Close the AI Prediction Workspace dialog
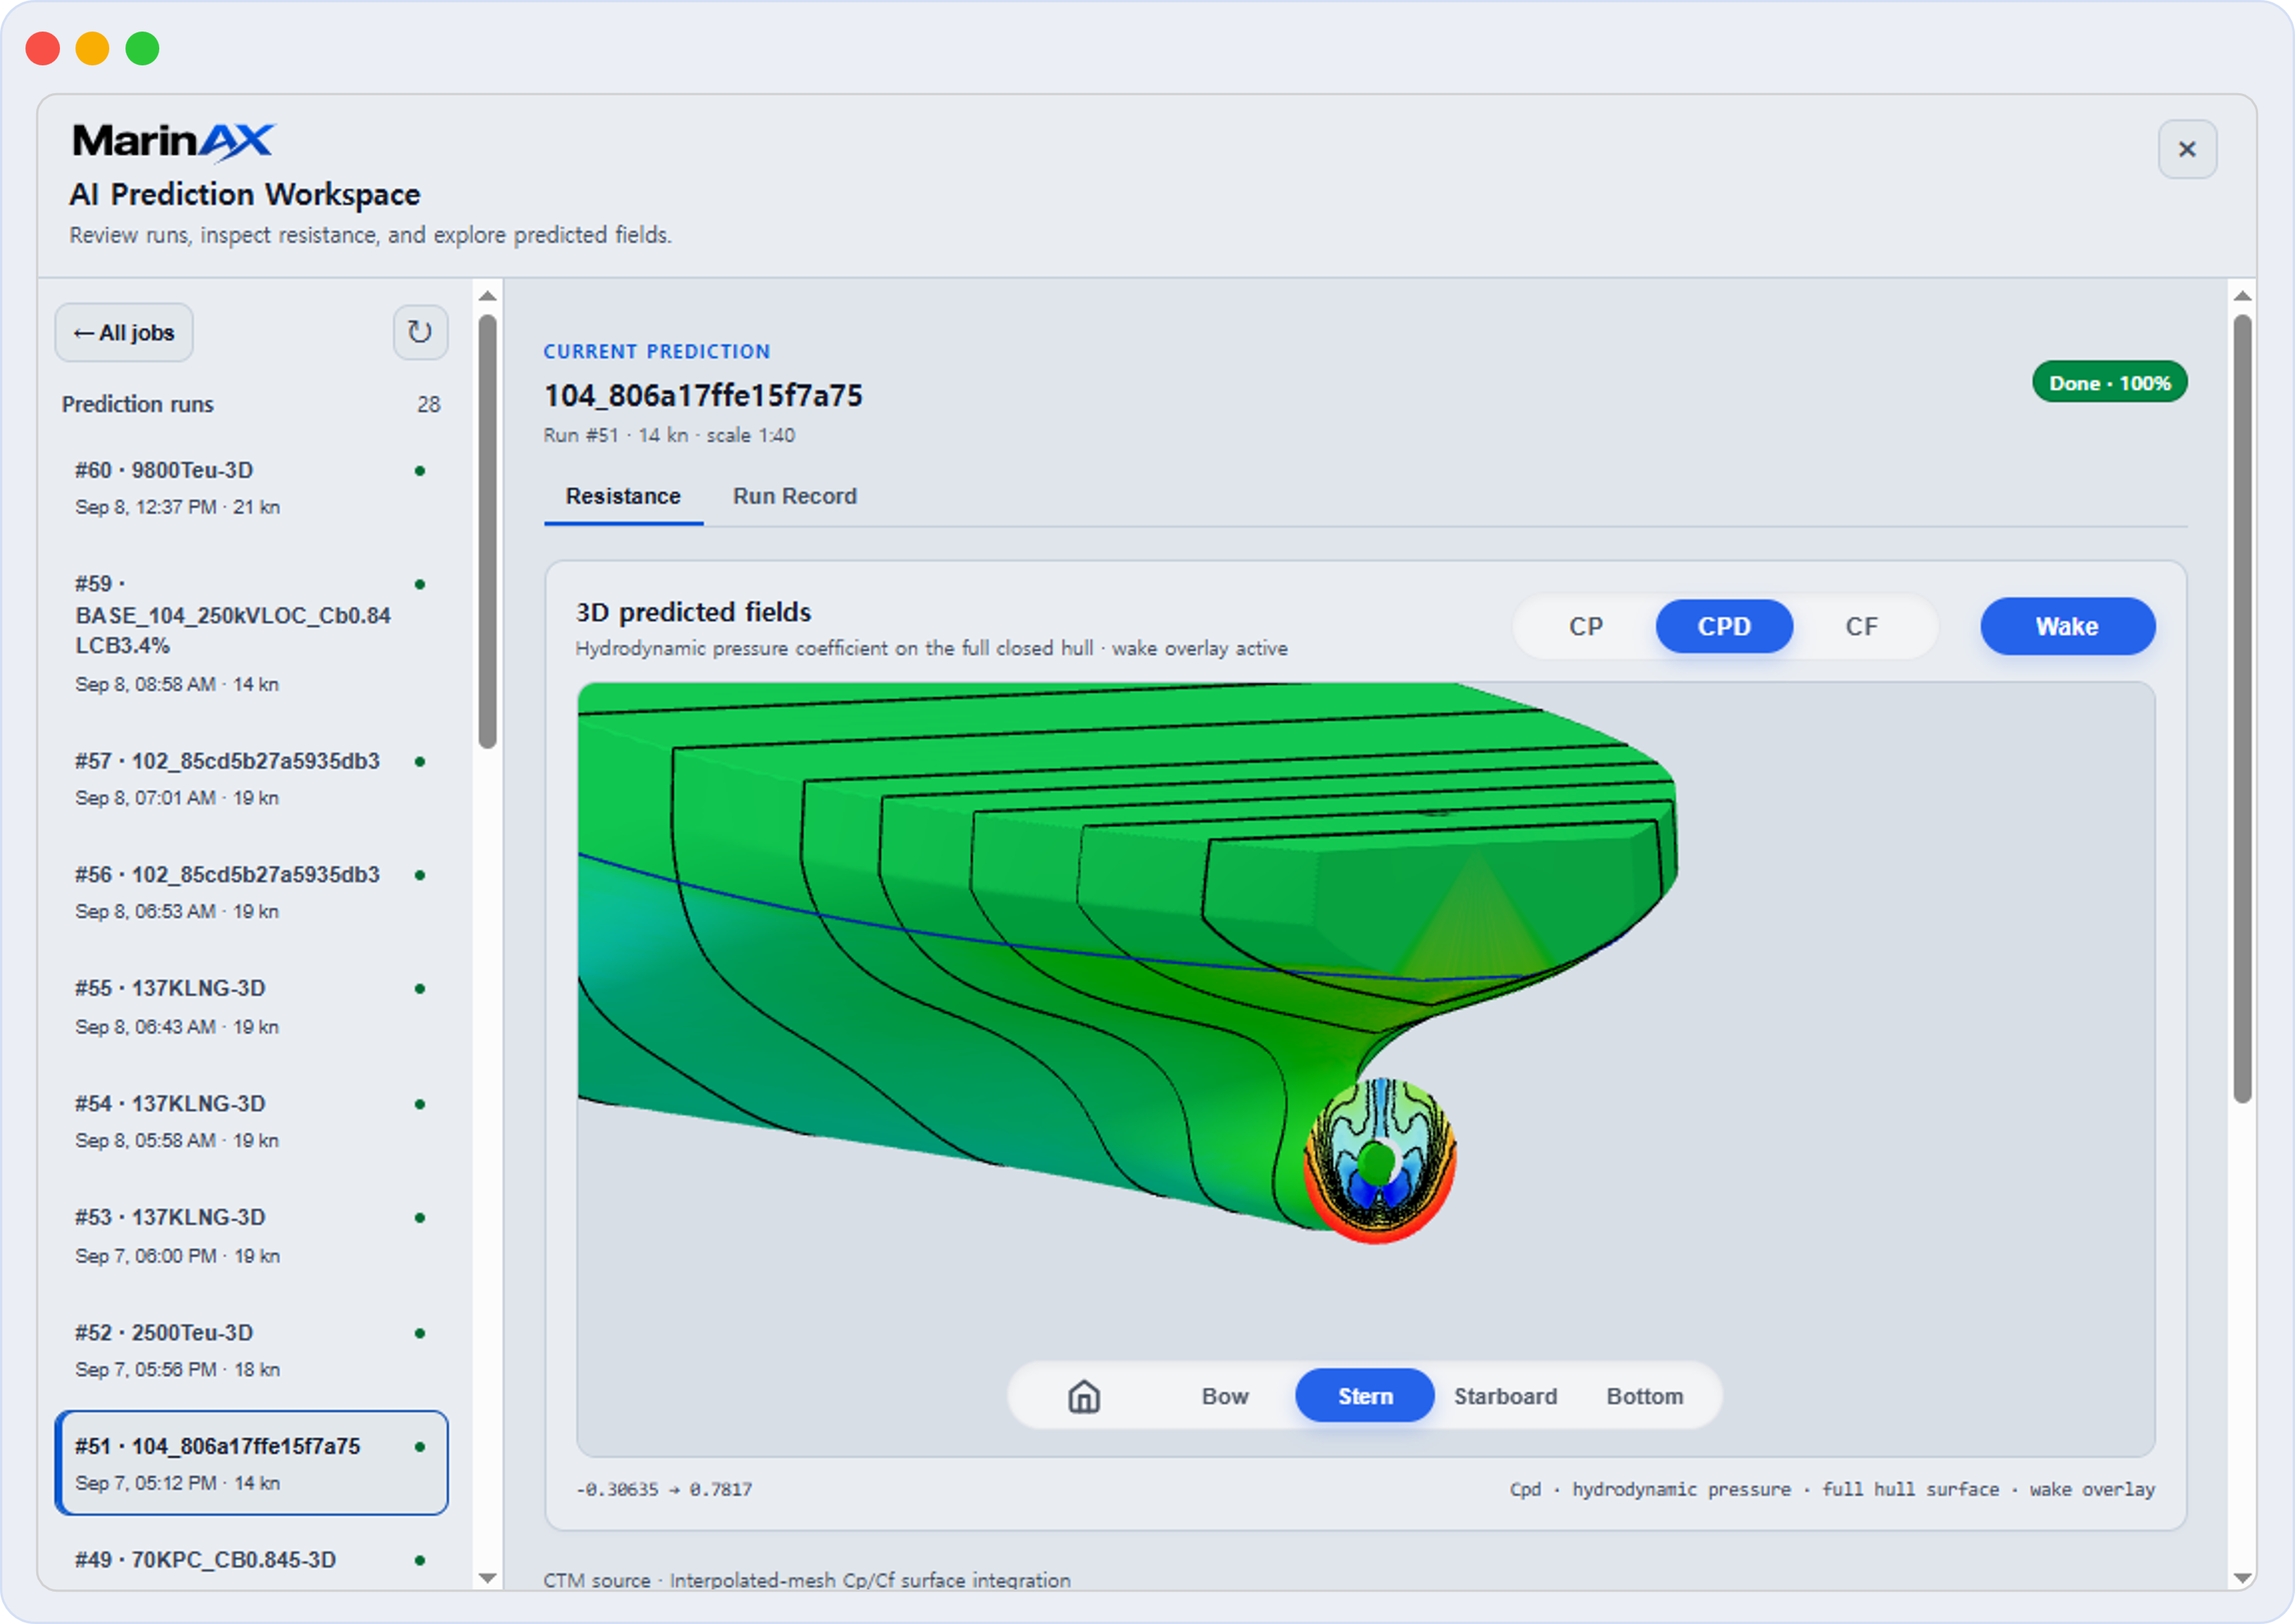The image size is (2295, 1624). click(2187, 149)
